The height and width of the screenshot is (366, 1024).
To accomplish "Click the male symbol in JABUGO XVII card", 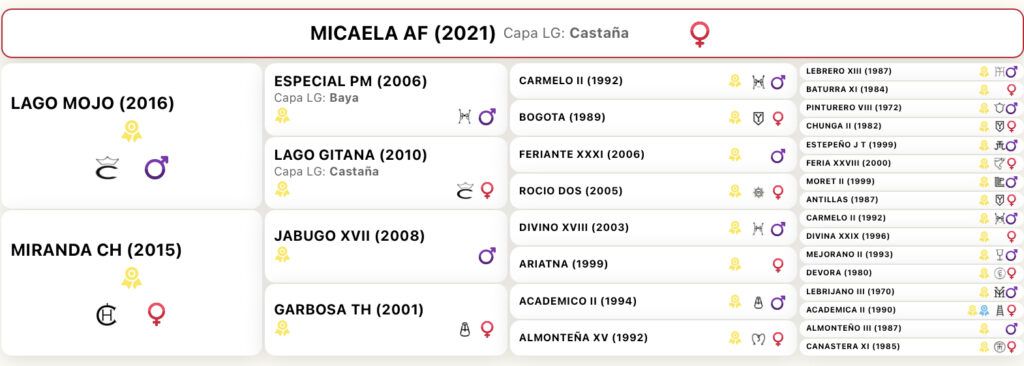I will 487,256.
